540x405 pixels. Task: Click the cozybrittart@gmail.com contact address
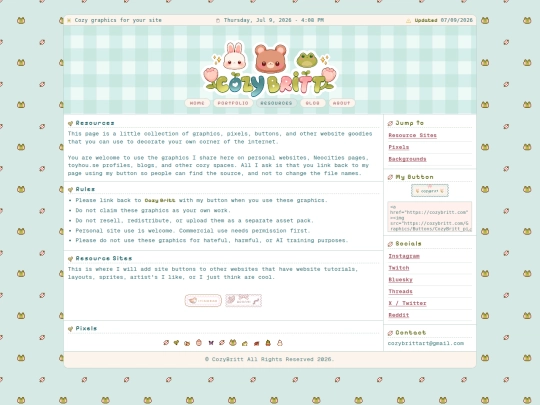tap(426, 343)
